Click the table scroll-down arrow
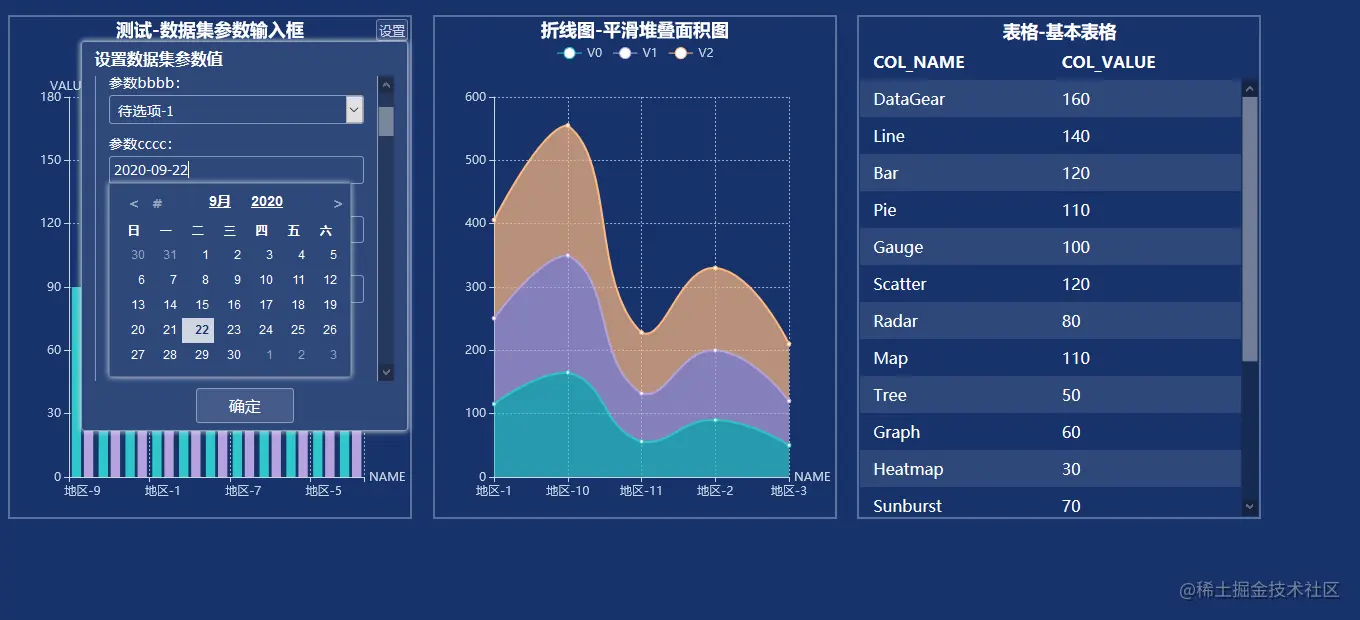Image resolution: width=1360 pixels, height=620 pixels. point(1250,508)
